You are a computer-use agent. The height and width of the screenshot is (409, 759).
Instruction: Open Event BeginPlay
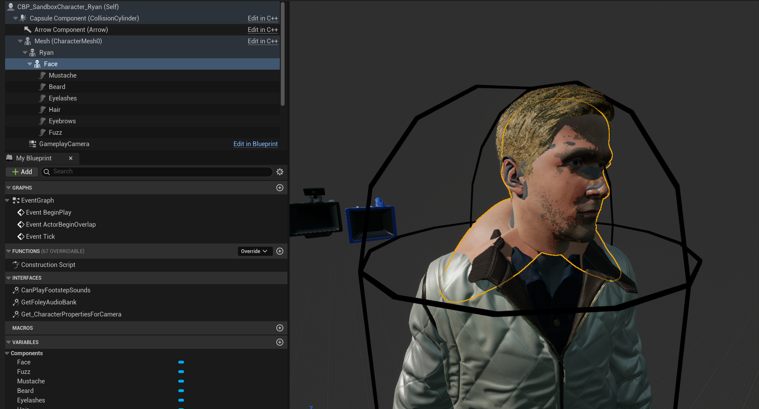point(48,212)
